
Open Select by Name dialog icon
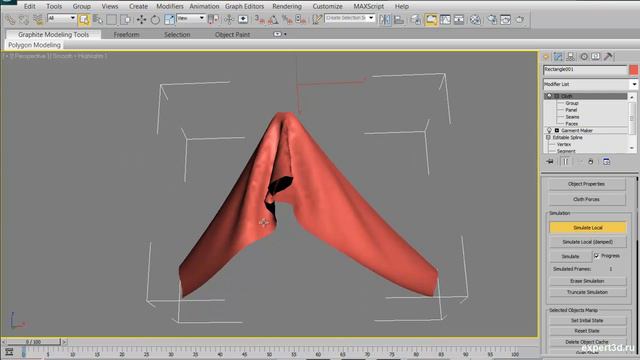(98, 19)
